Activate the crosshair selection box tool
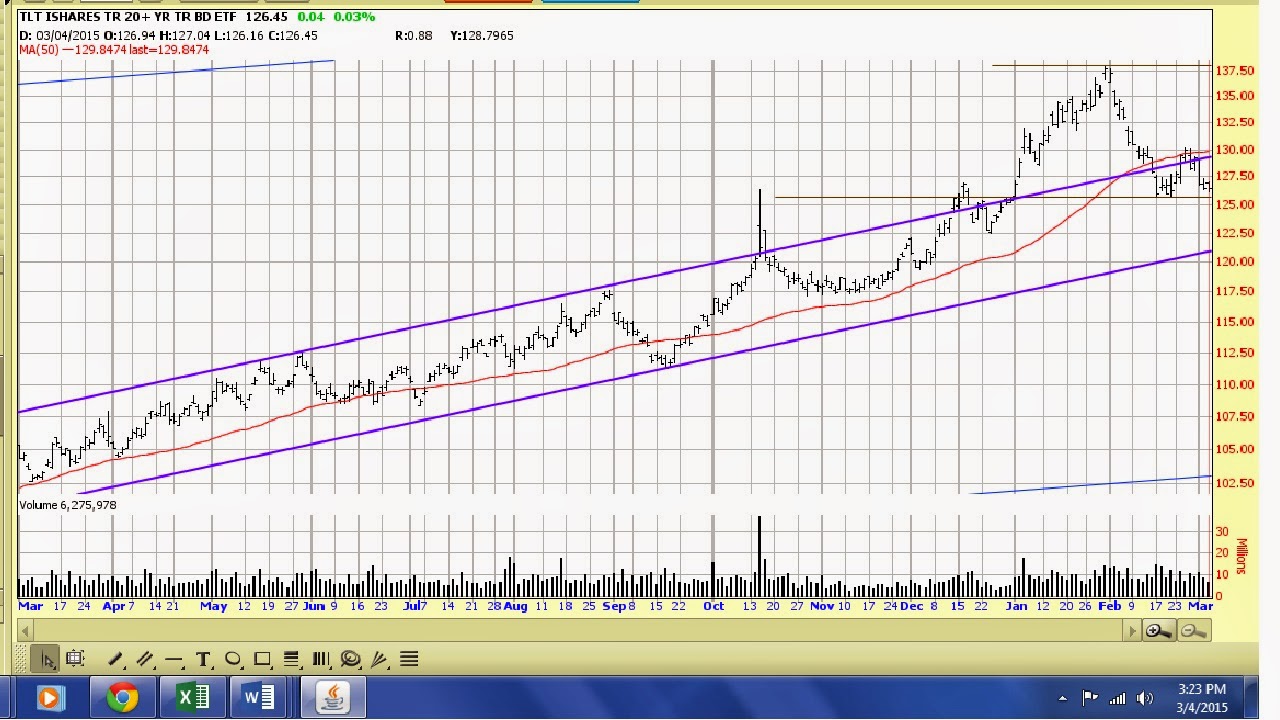The image size is (1280, 720). tap(75, 659)
